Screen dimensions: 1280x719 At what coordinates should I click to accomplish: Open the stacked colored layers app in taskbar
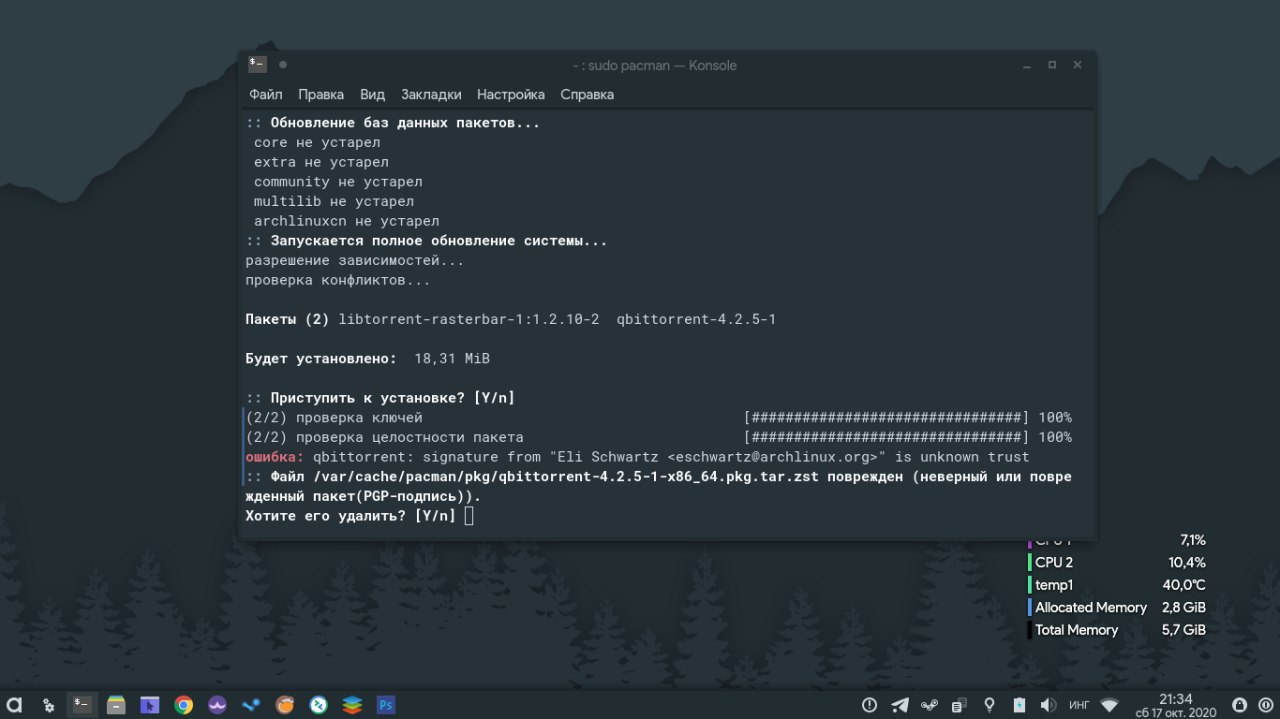click(x=352, y=705)
